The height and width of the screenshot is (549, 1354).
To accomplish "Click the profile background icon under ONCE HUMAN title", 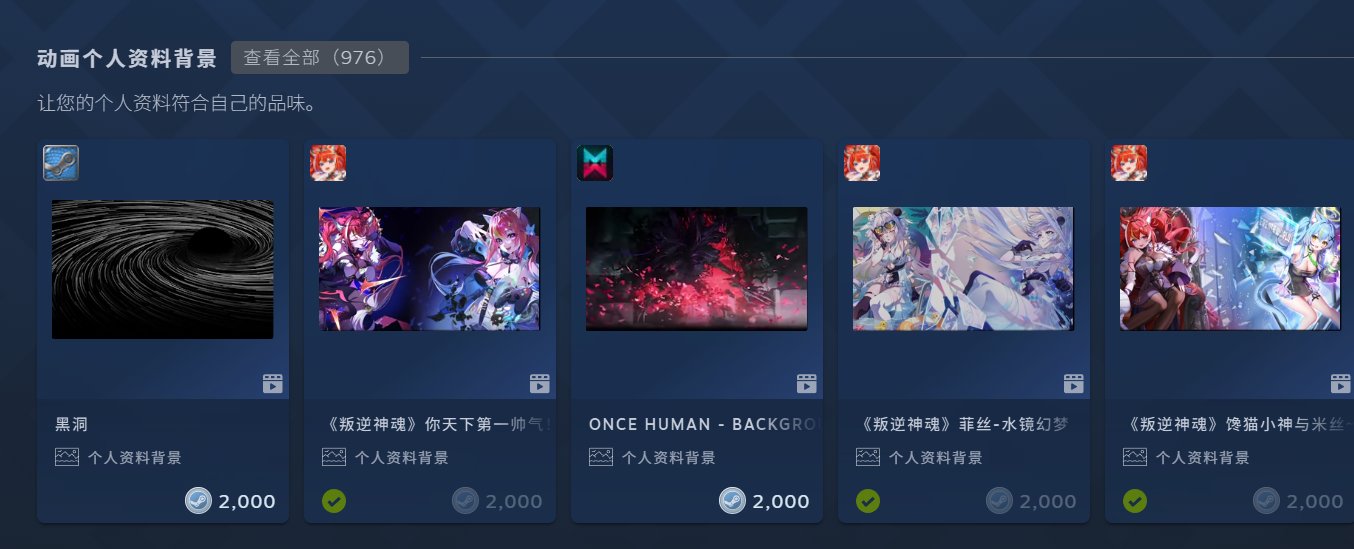I will 601,457.
